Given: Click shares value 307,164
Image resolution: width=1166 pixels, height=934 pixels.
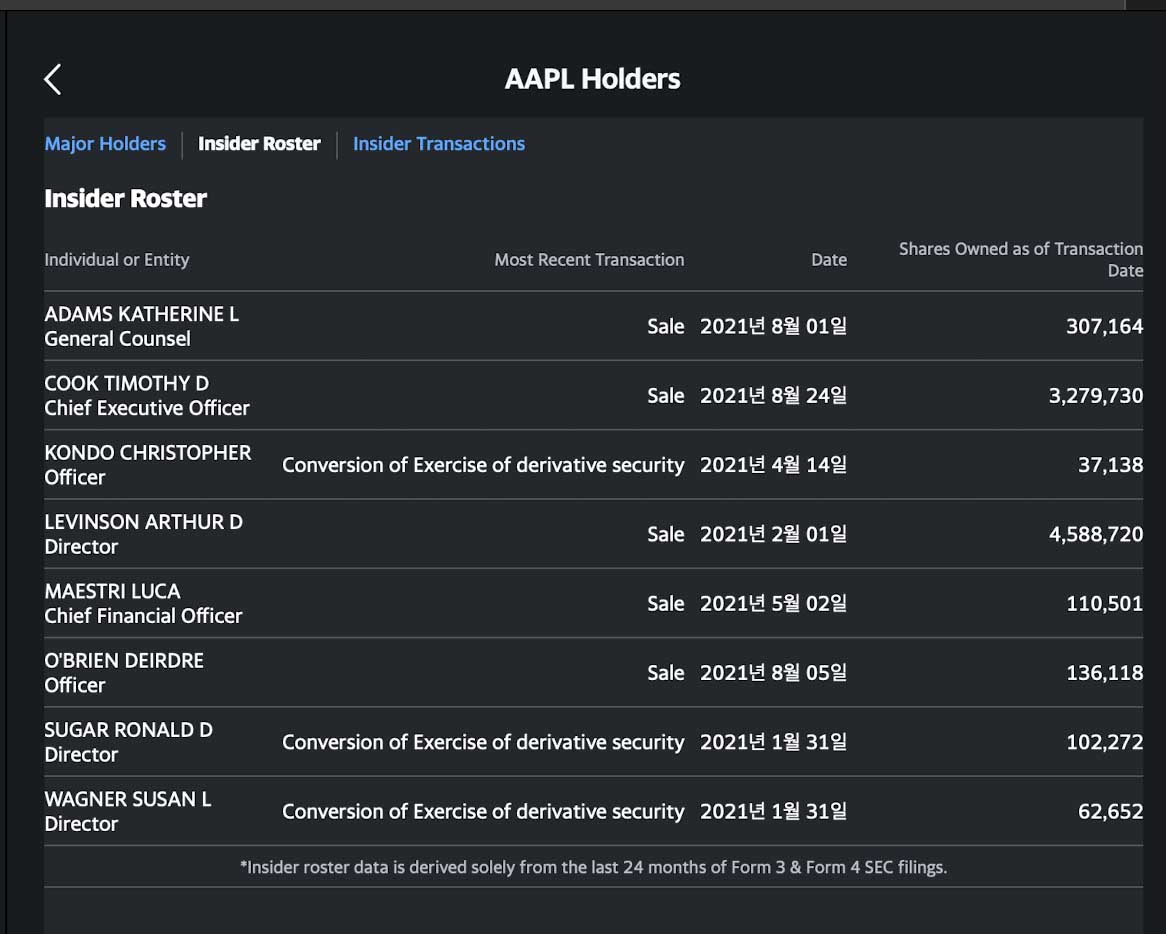Looking at the screenshot, I should tap(1104, 326).
